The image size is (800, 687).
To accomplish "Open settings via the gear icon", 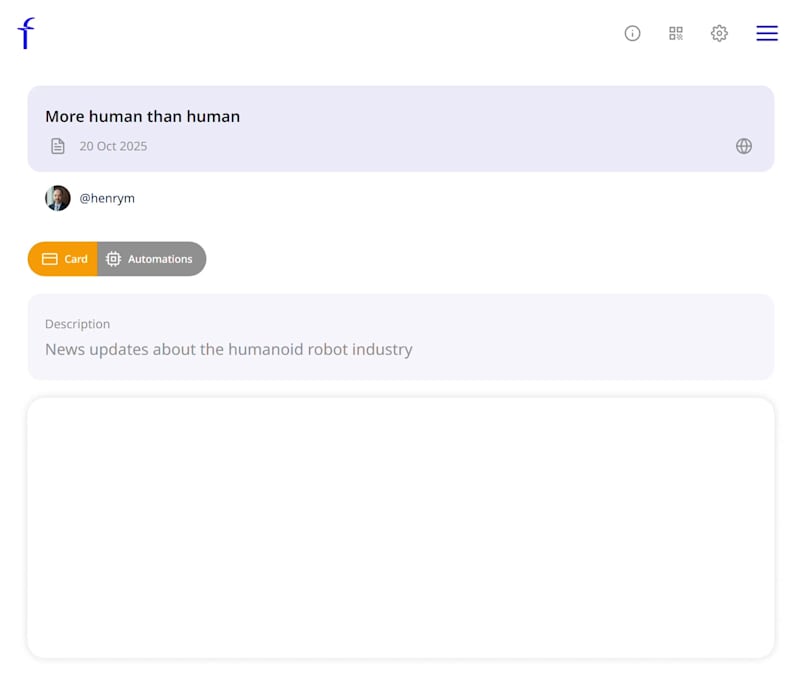I will (x=719, y=33).
